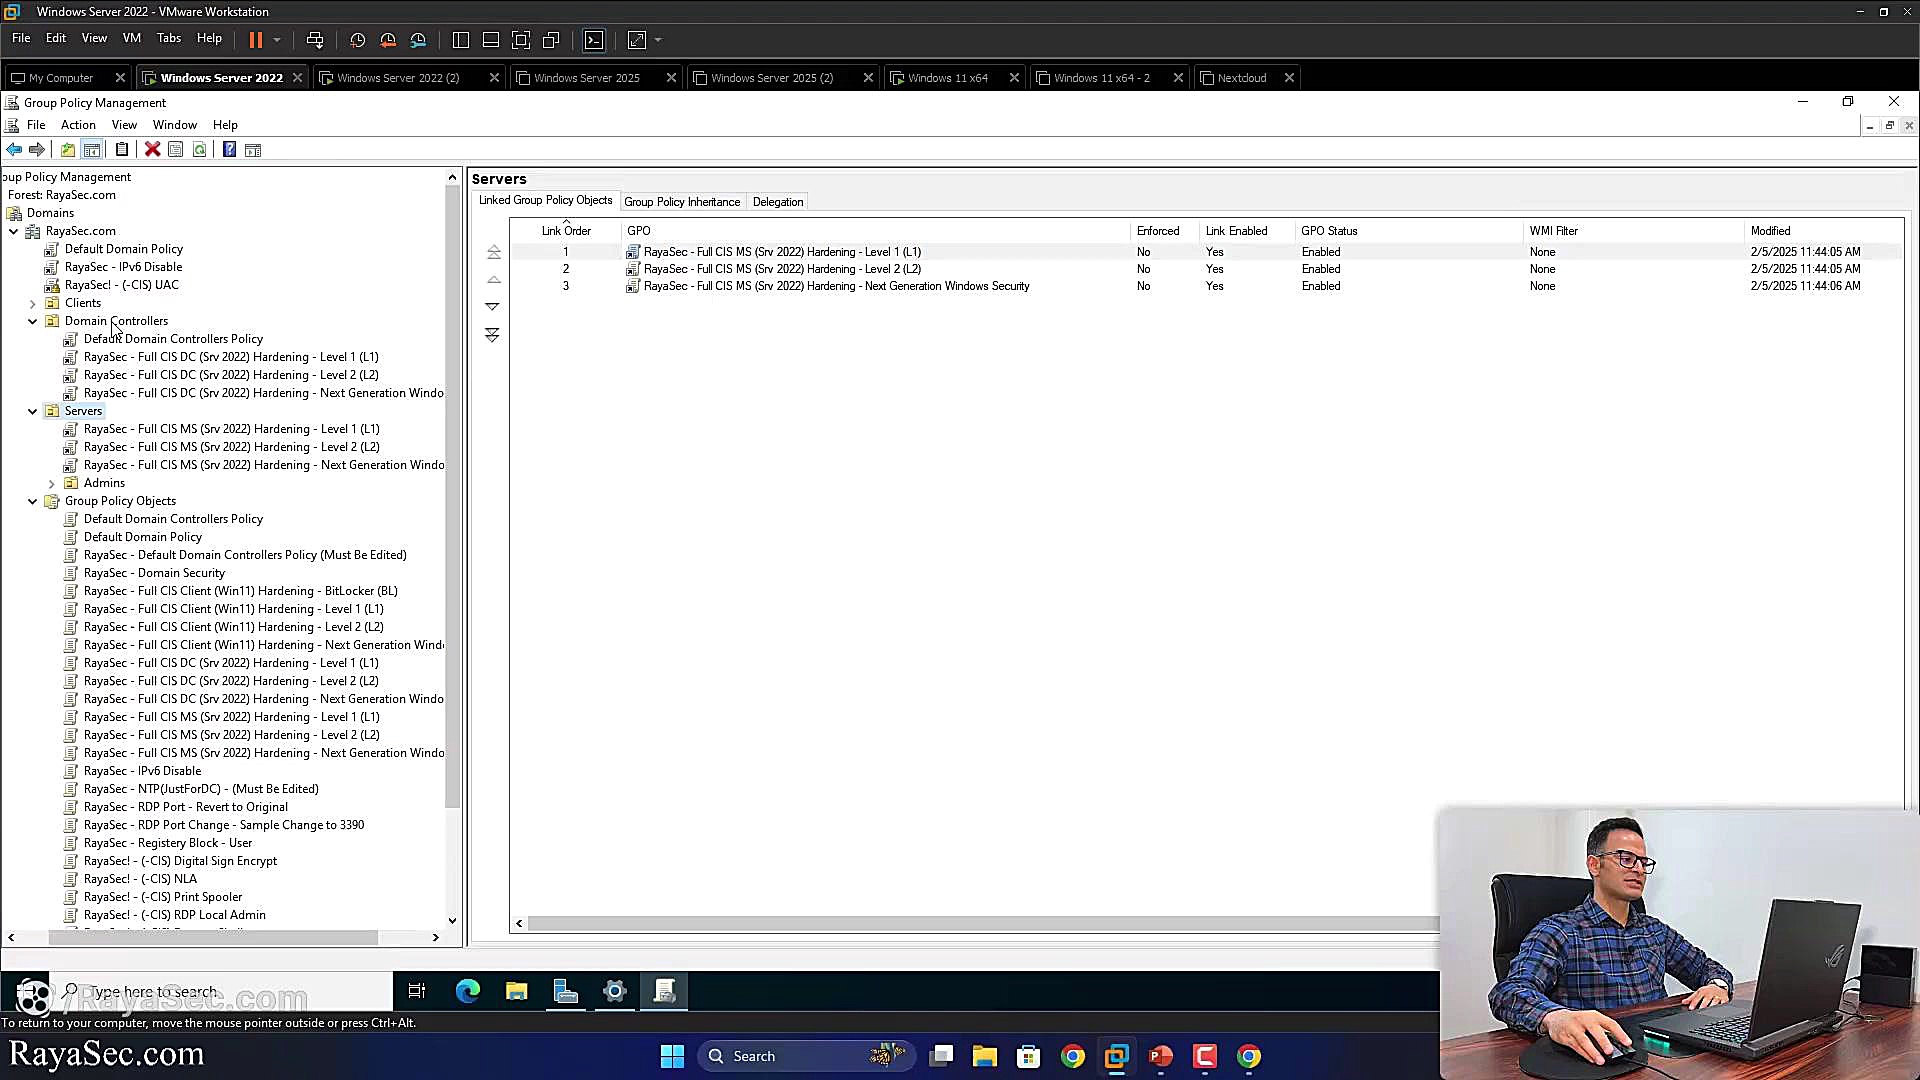Viewport: 1920px width, 1080px height.
Task: Expand the Clients OU node
Action: (33, 303)
